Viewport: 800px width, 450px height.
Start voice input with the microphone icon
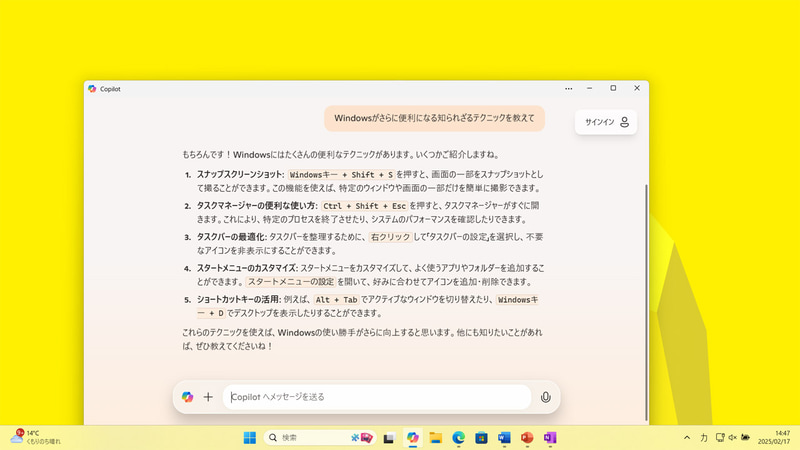pos(545,396)
